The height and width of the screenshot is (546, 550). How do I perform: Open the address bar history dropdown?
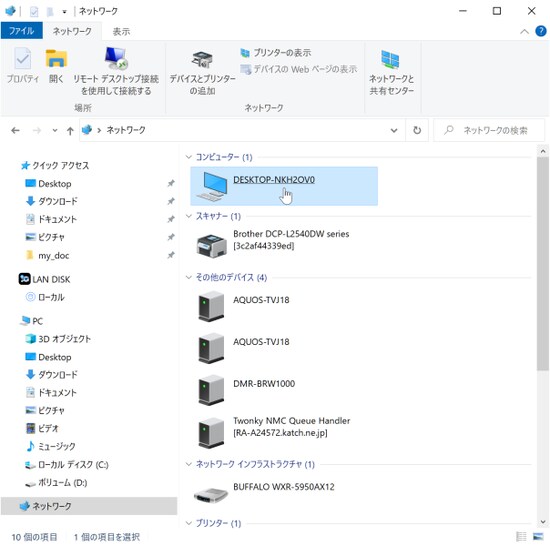coord(394,130)
